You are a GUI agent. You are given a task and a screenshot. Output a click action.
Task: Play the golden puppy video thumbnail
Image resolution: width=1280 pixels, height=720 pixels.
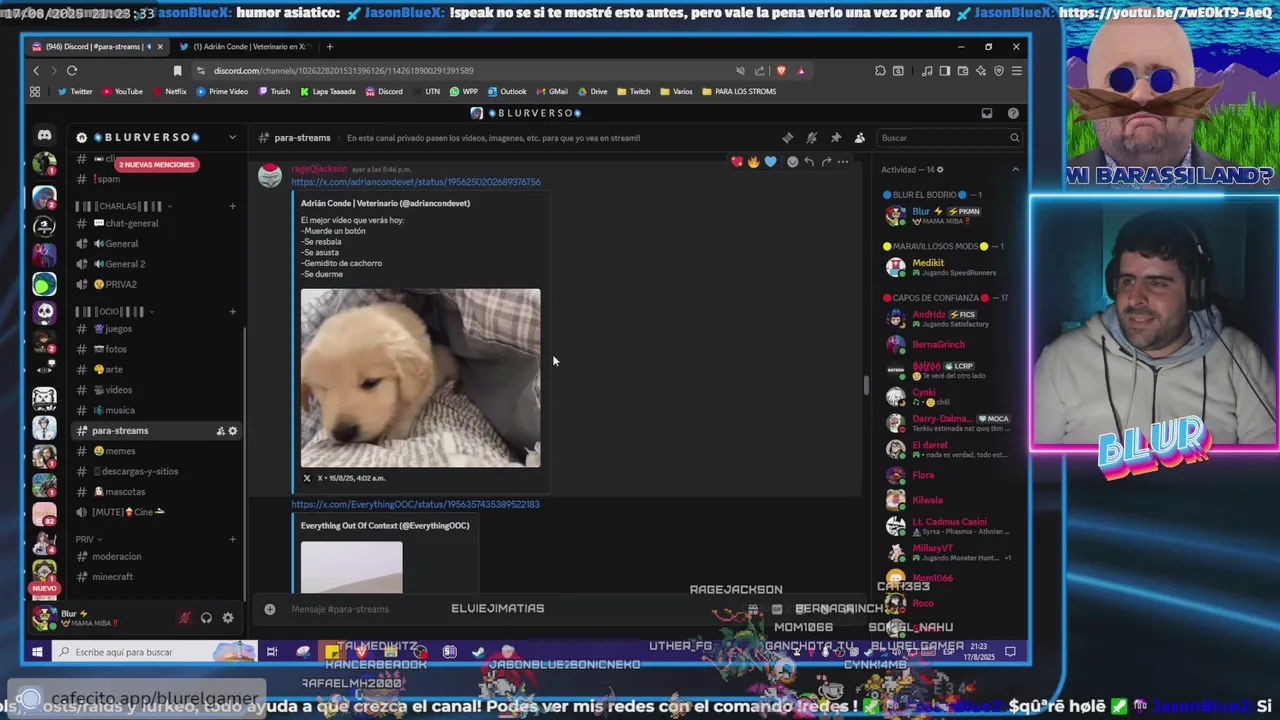pos(420,378)
